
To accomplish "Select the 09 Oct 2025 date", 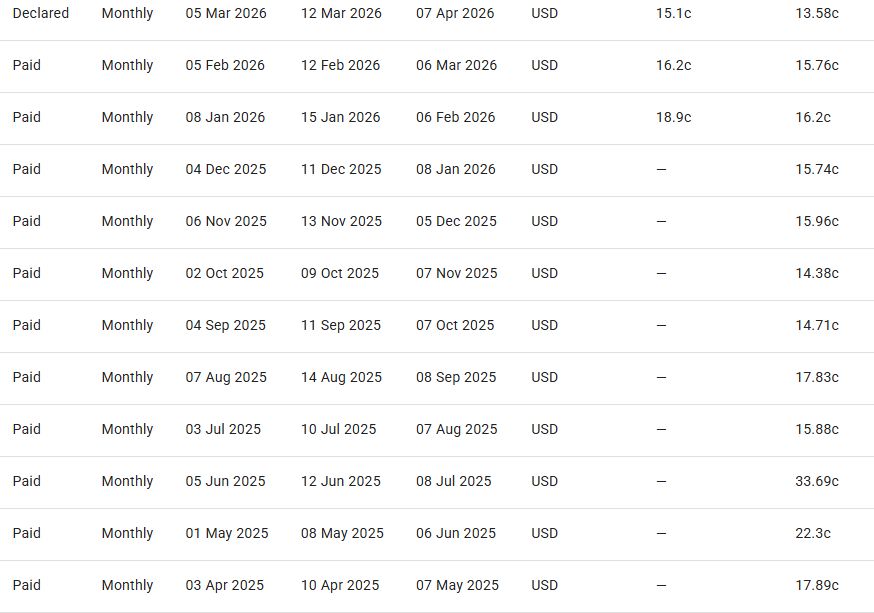I will (340, 274).
